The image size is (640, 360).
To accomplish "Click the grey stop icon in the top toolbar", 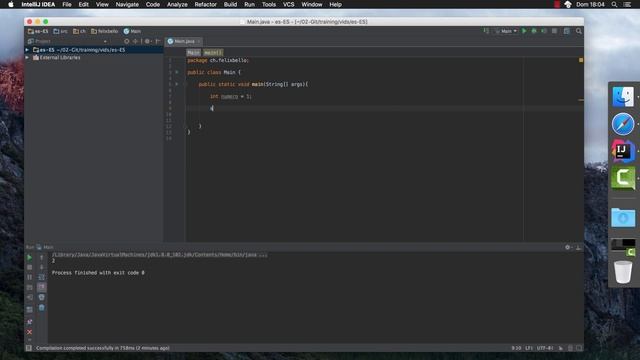I will [554, 31].
